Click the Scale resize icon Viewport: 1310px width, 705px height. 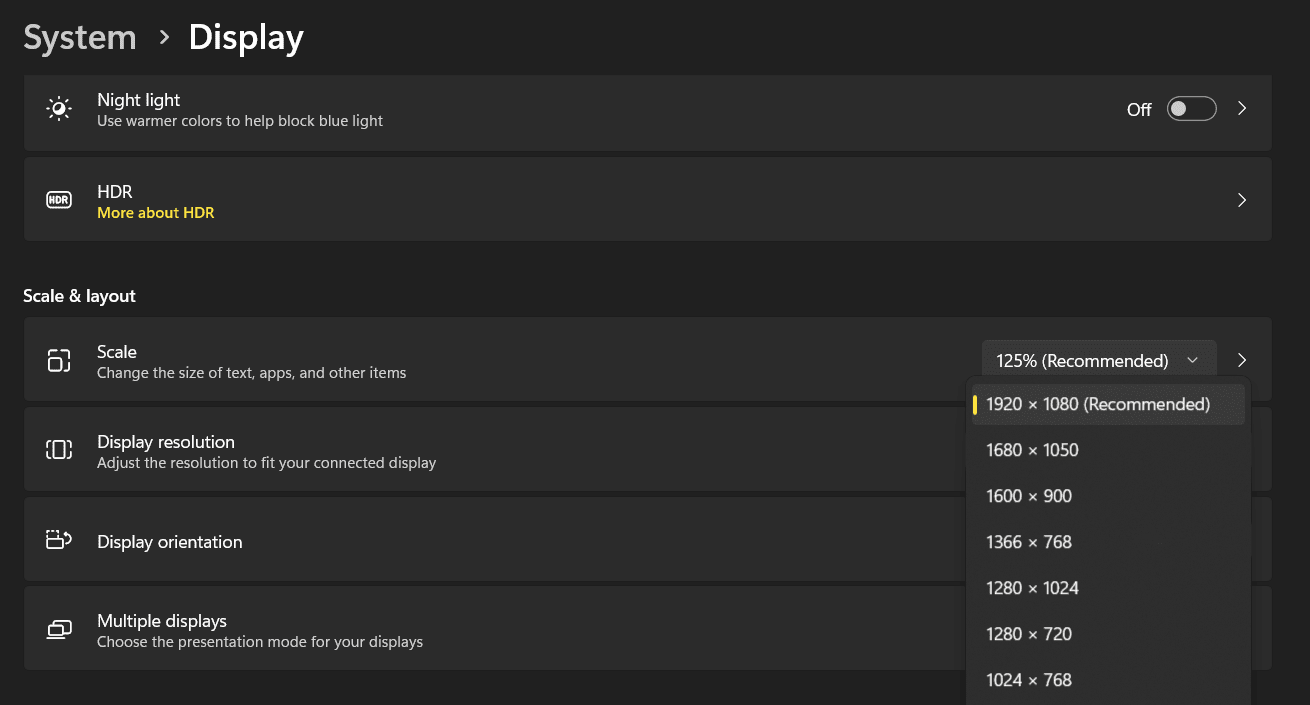coord(58,360)
